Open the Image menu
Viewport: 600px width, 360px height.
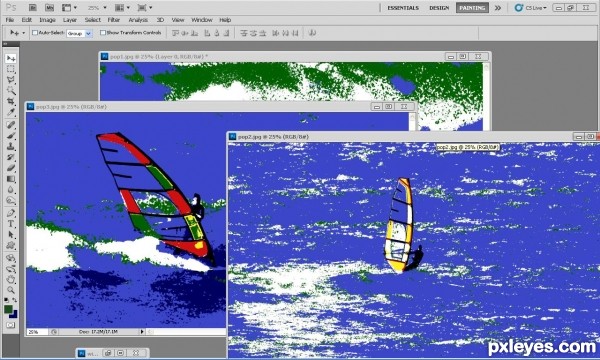47,20
